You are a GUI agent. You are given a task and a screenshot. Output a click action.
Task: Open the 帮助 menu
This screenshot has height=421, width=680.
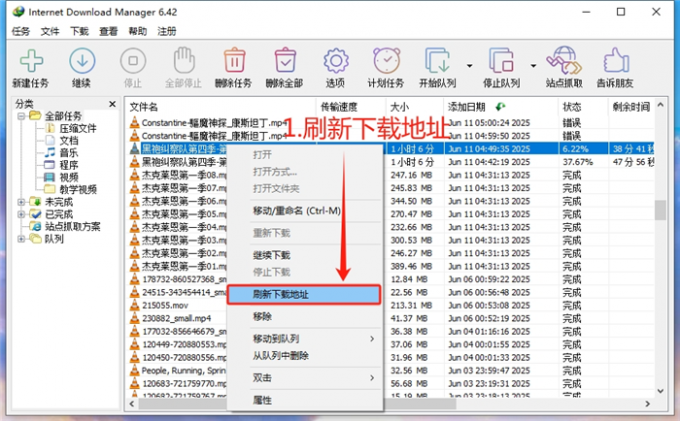point(137,31)
